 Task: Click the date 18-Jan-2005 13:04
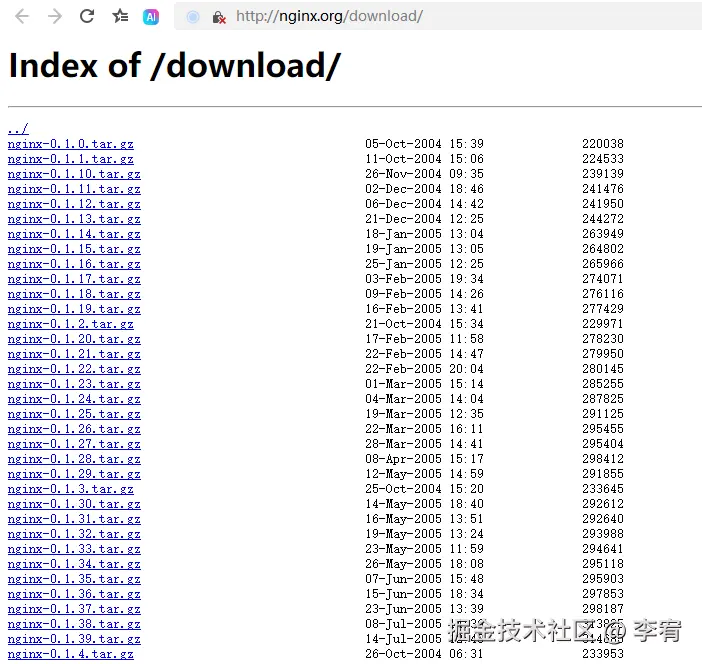[424, 234]
